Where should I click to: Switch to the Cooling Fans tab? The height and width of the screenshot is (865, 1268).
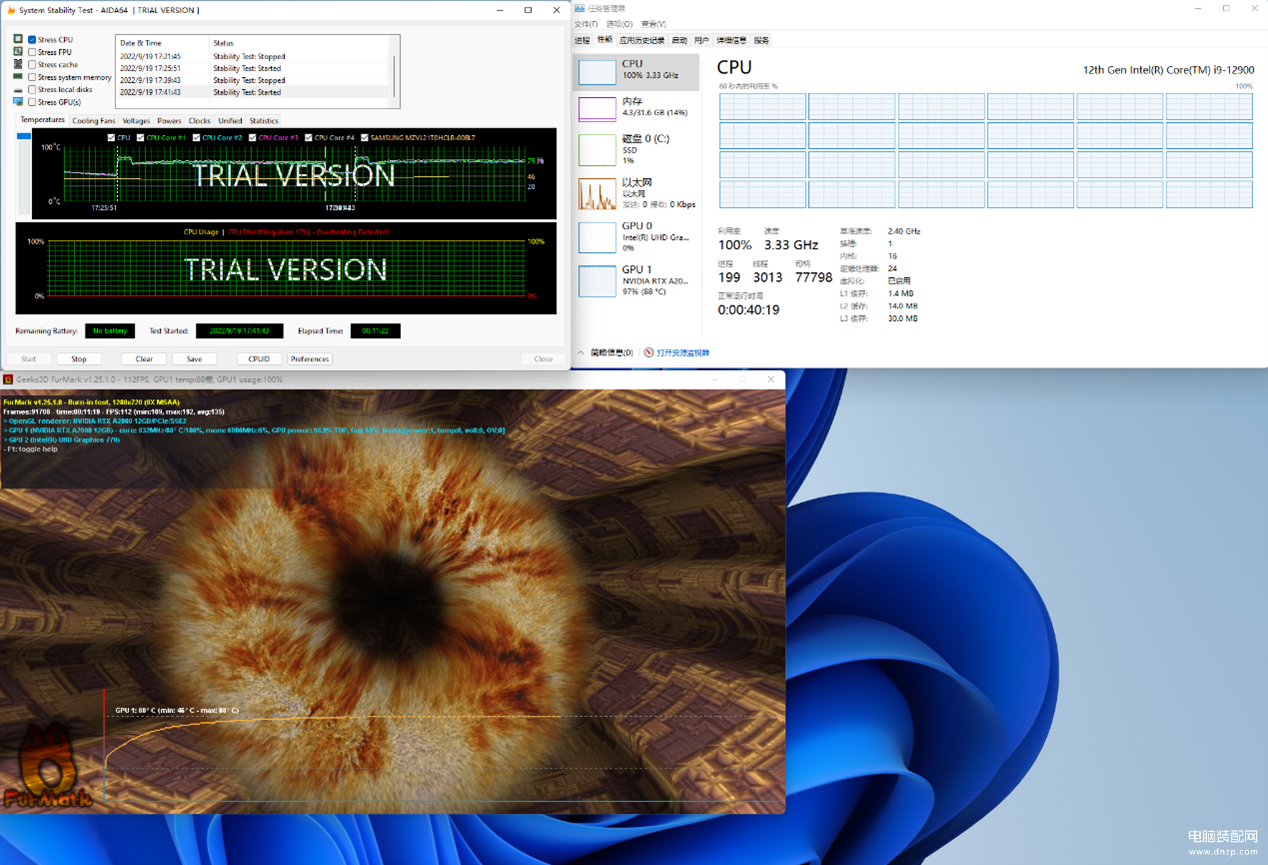(93, 121)
